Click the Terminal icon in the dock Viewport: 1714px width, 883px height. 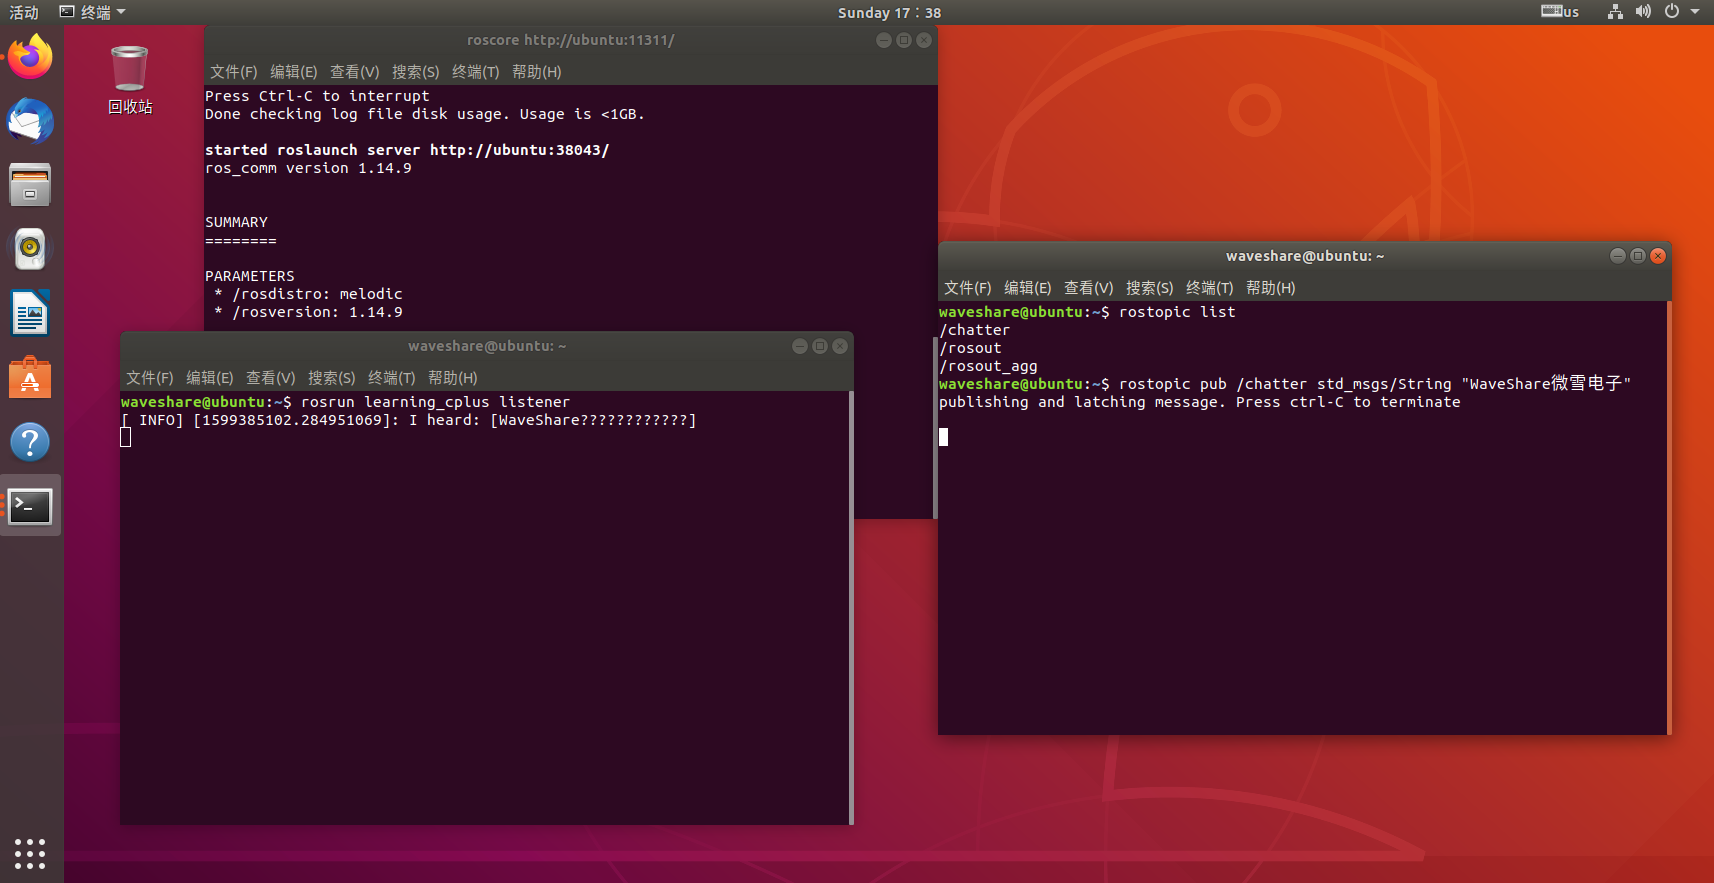(30, 506)
